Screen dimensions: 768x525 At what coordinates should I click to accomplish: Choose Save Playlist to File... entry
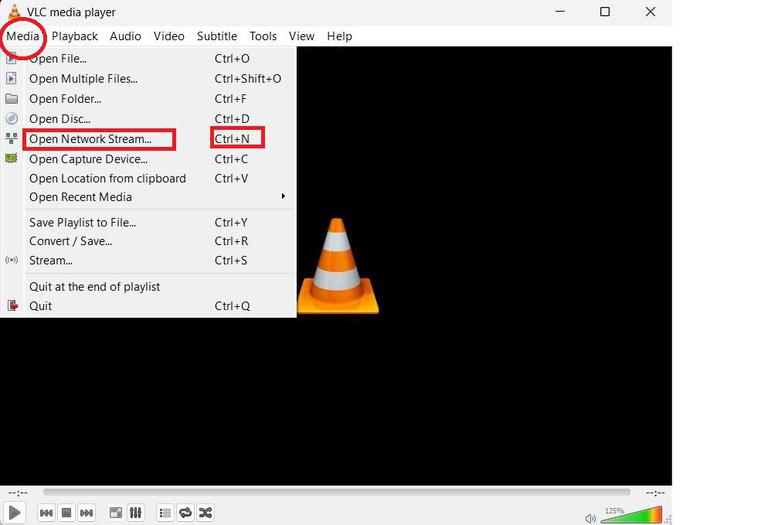click(148, 223)
